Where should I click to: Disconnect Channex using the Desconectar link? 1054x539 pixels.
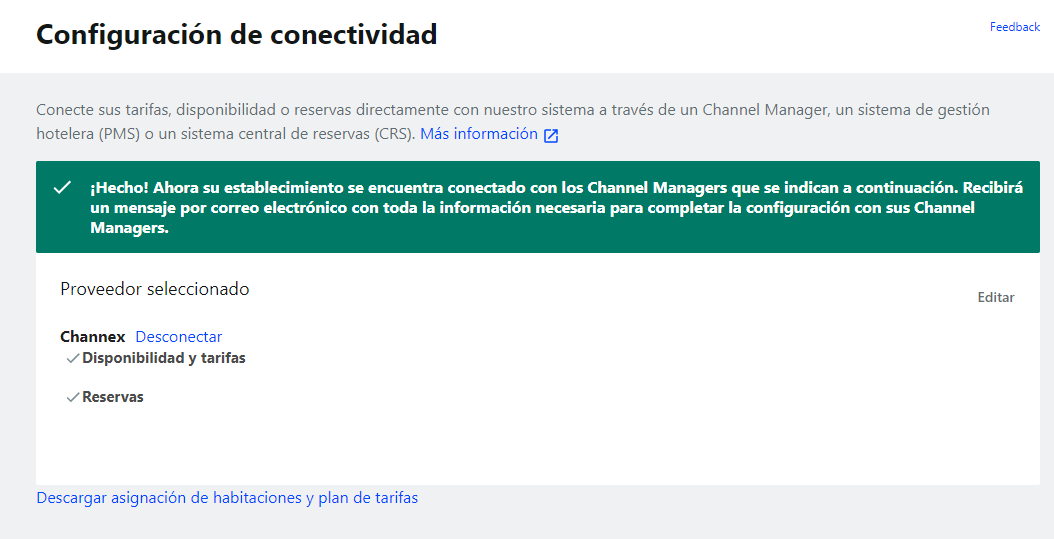click(x=179, y=337)
